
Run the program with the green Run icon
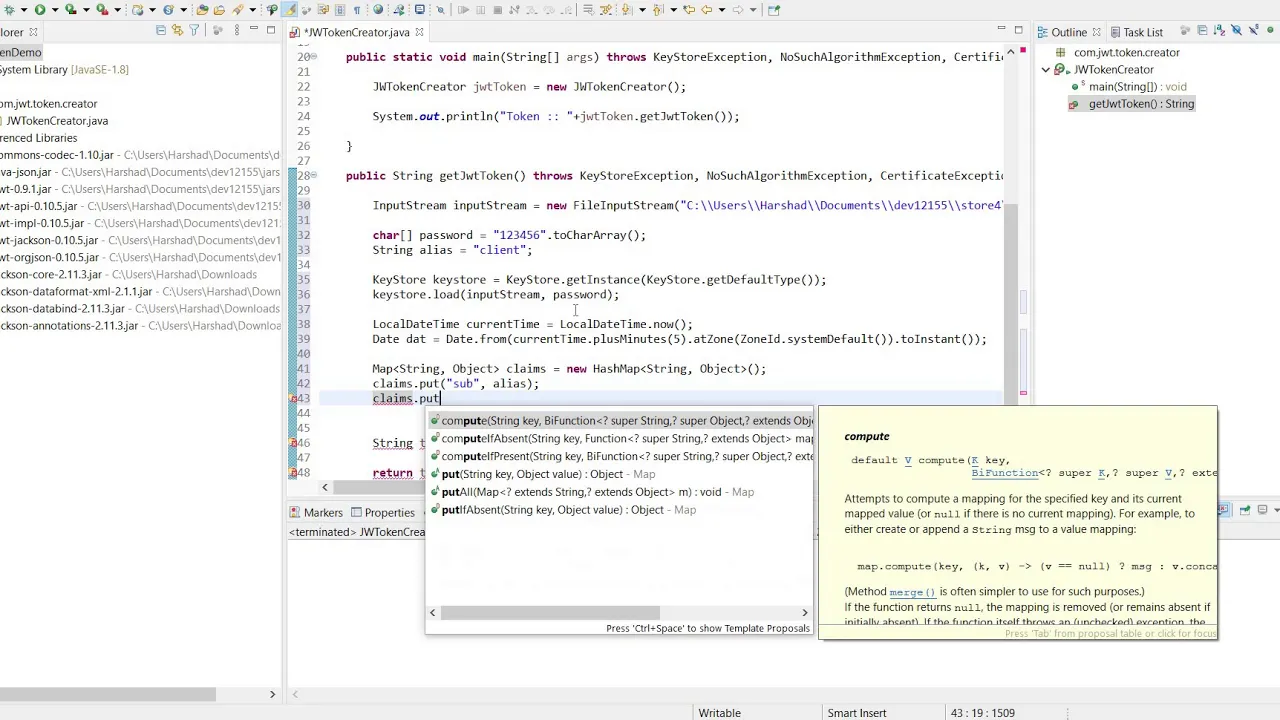tap(39, 10)
